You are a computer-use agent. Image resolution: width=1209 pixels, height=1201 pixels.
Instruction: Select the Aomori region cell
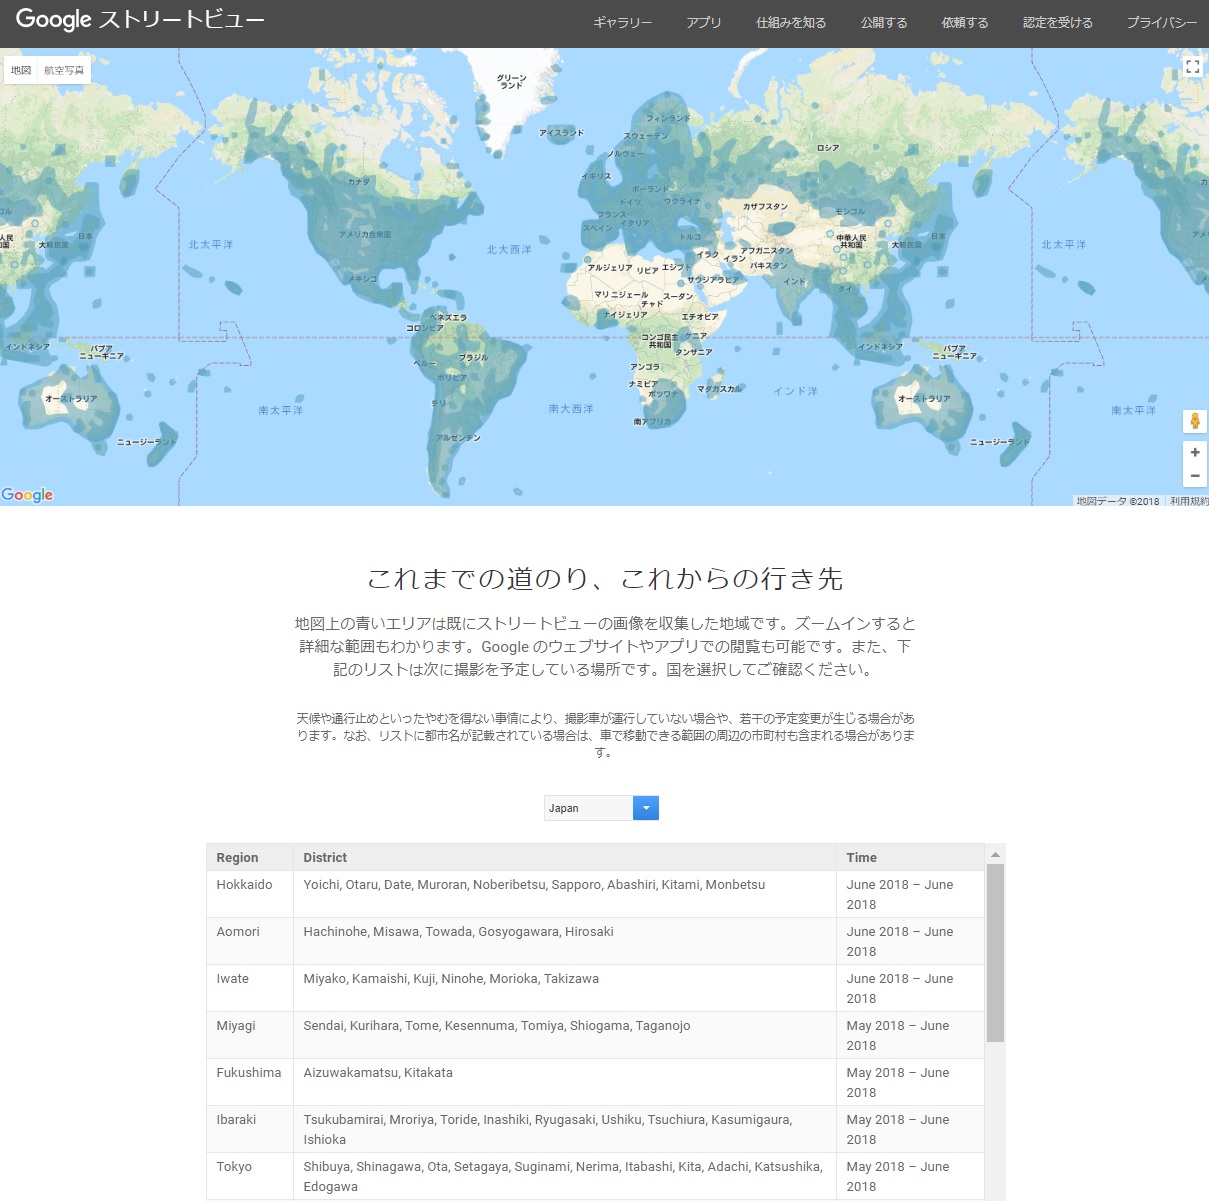click(250, 941)
